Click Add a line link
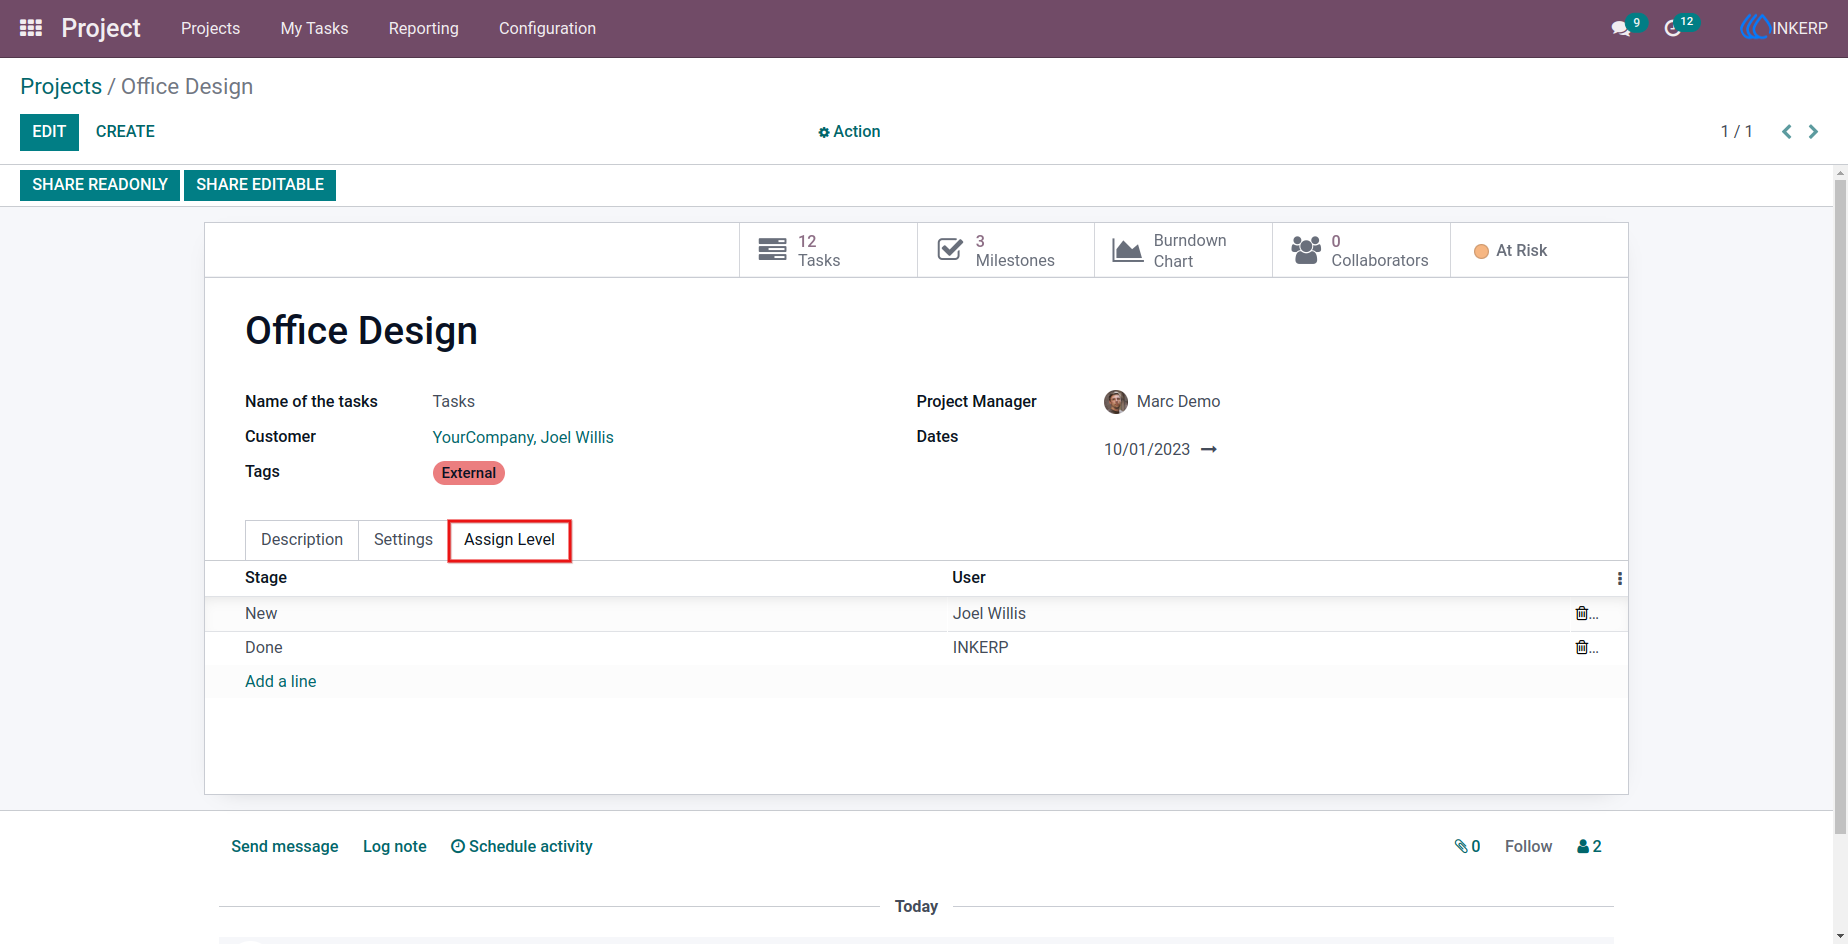Image resolution: width=1848 pixels, height=944 pixels. point(281,681)
